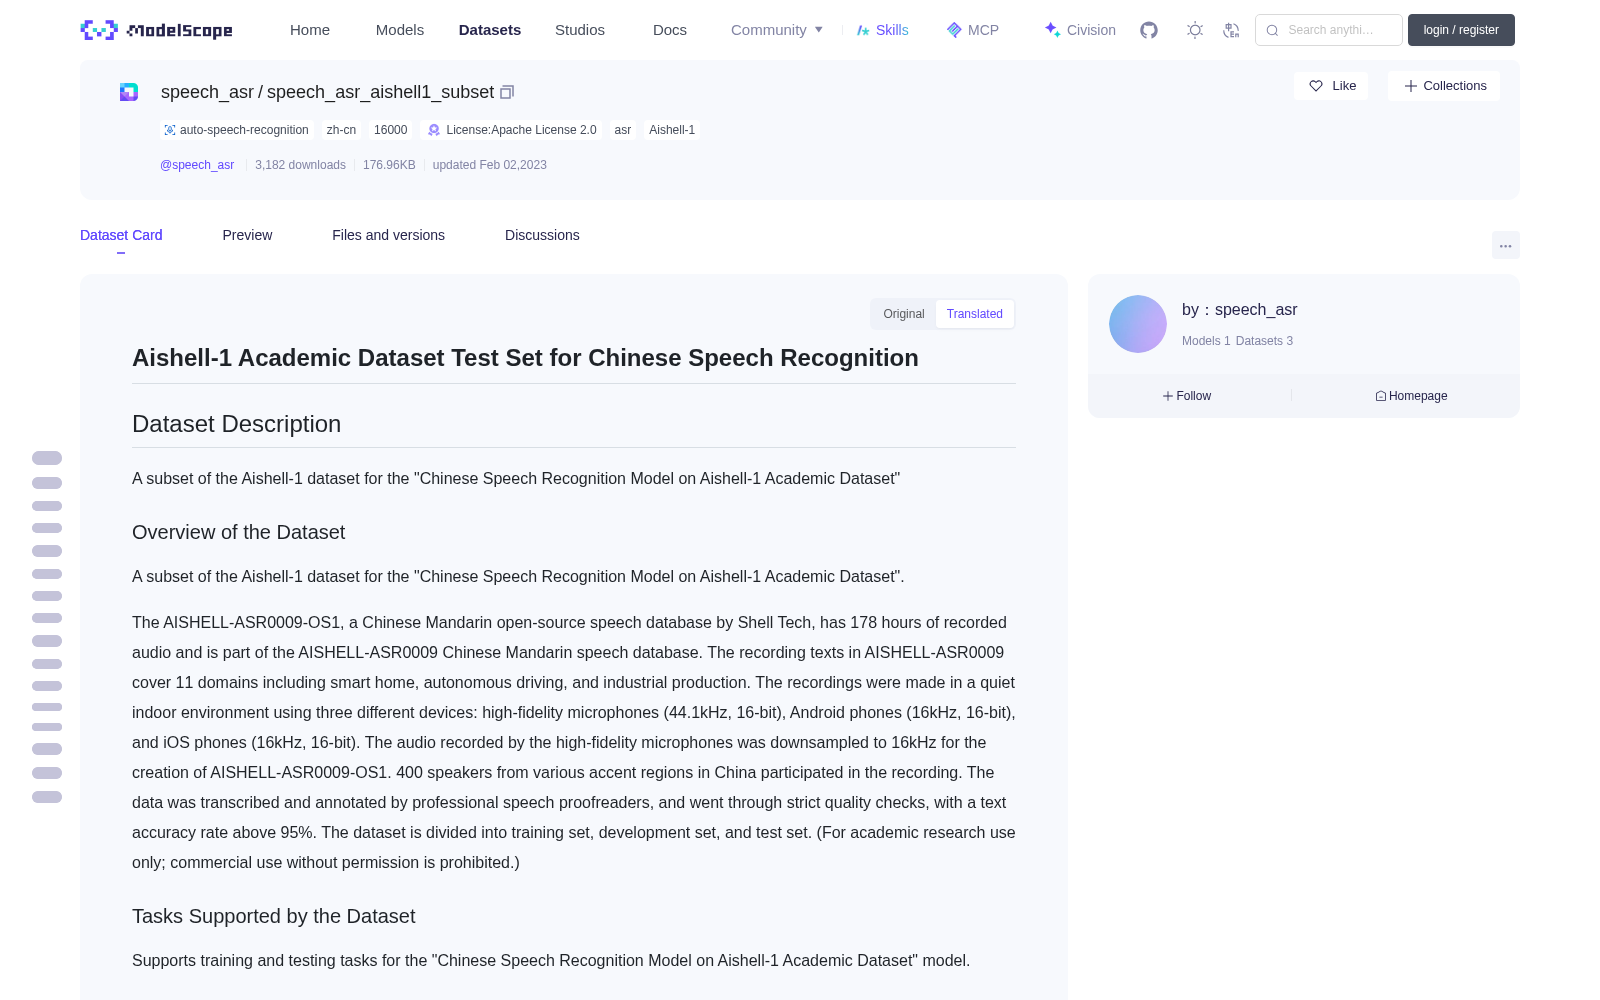Click the search magnifier icon
This screenshot has width=1600, height=1000.
[x=1272, y=30]
